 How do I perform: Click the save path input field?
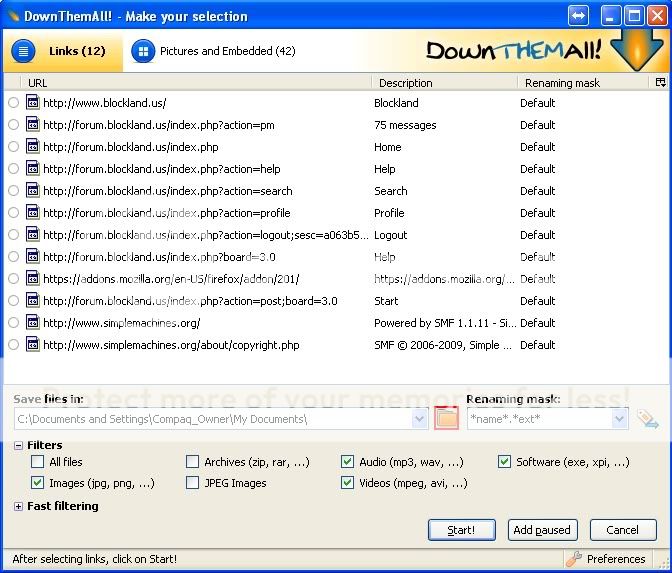click(213, 419)
